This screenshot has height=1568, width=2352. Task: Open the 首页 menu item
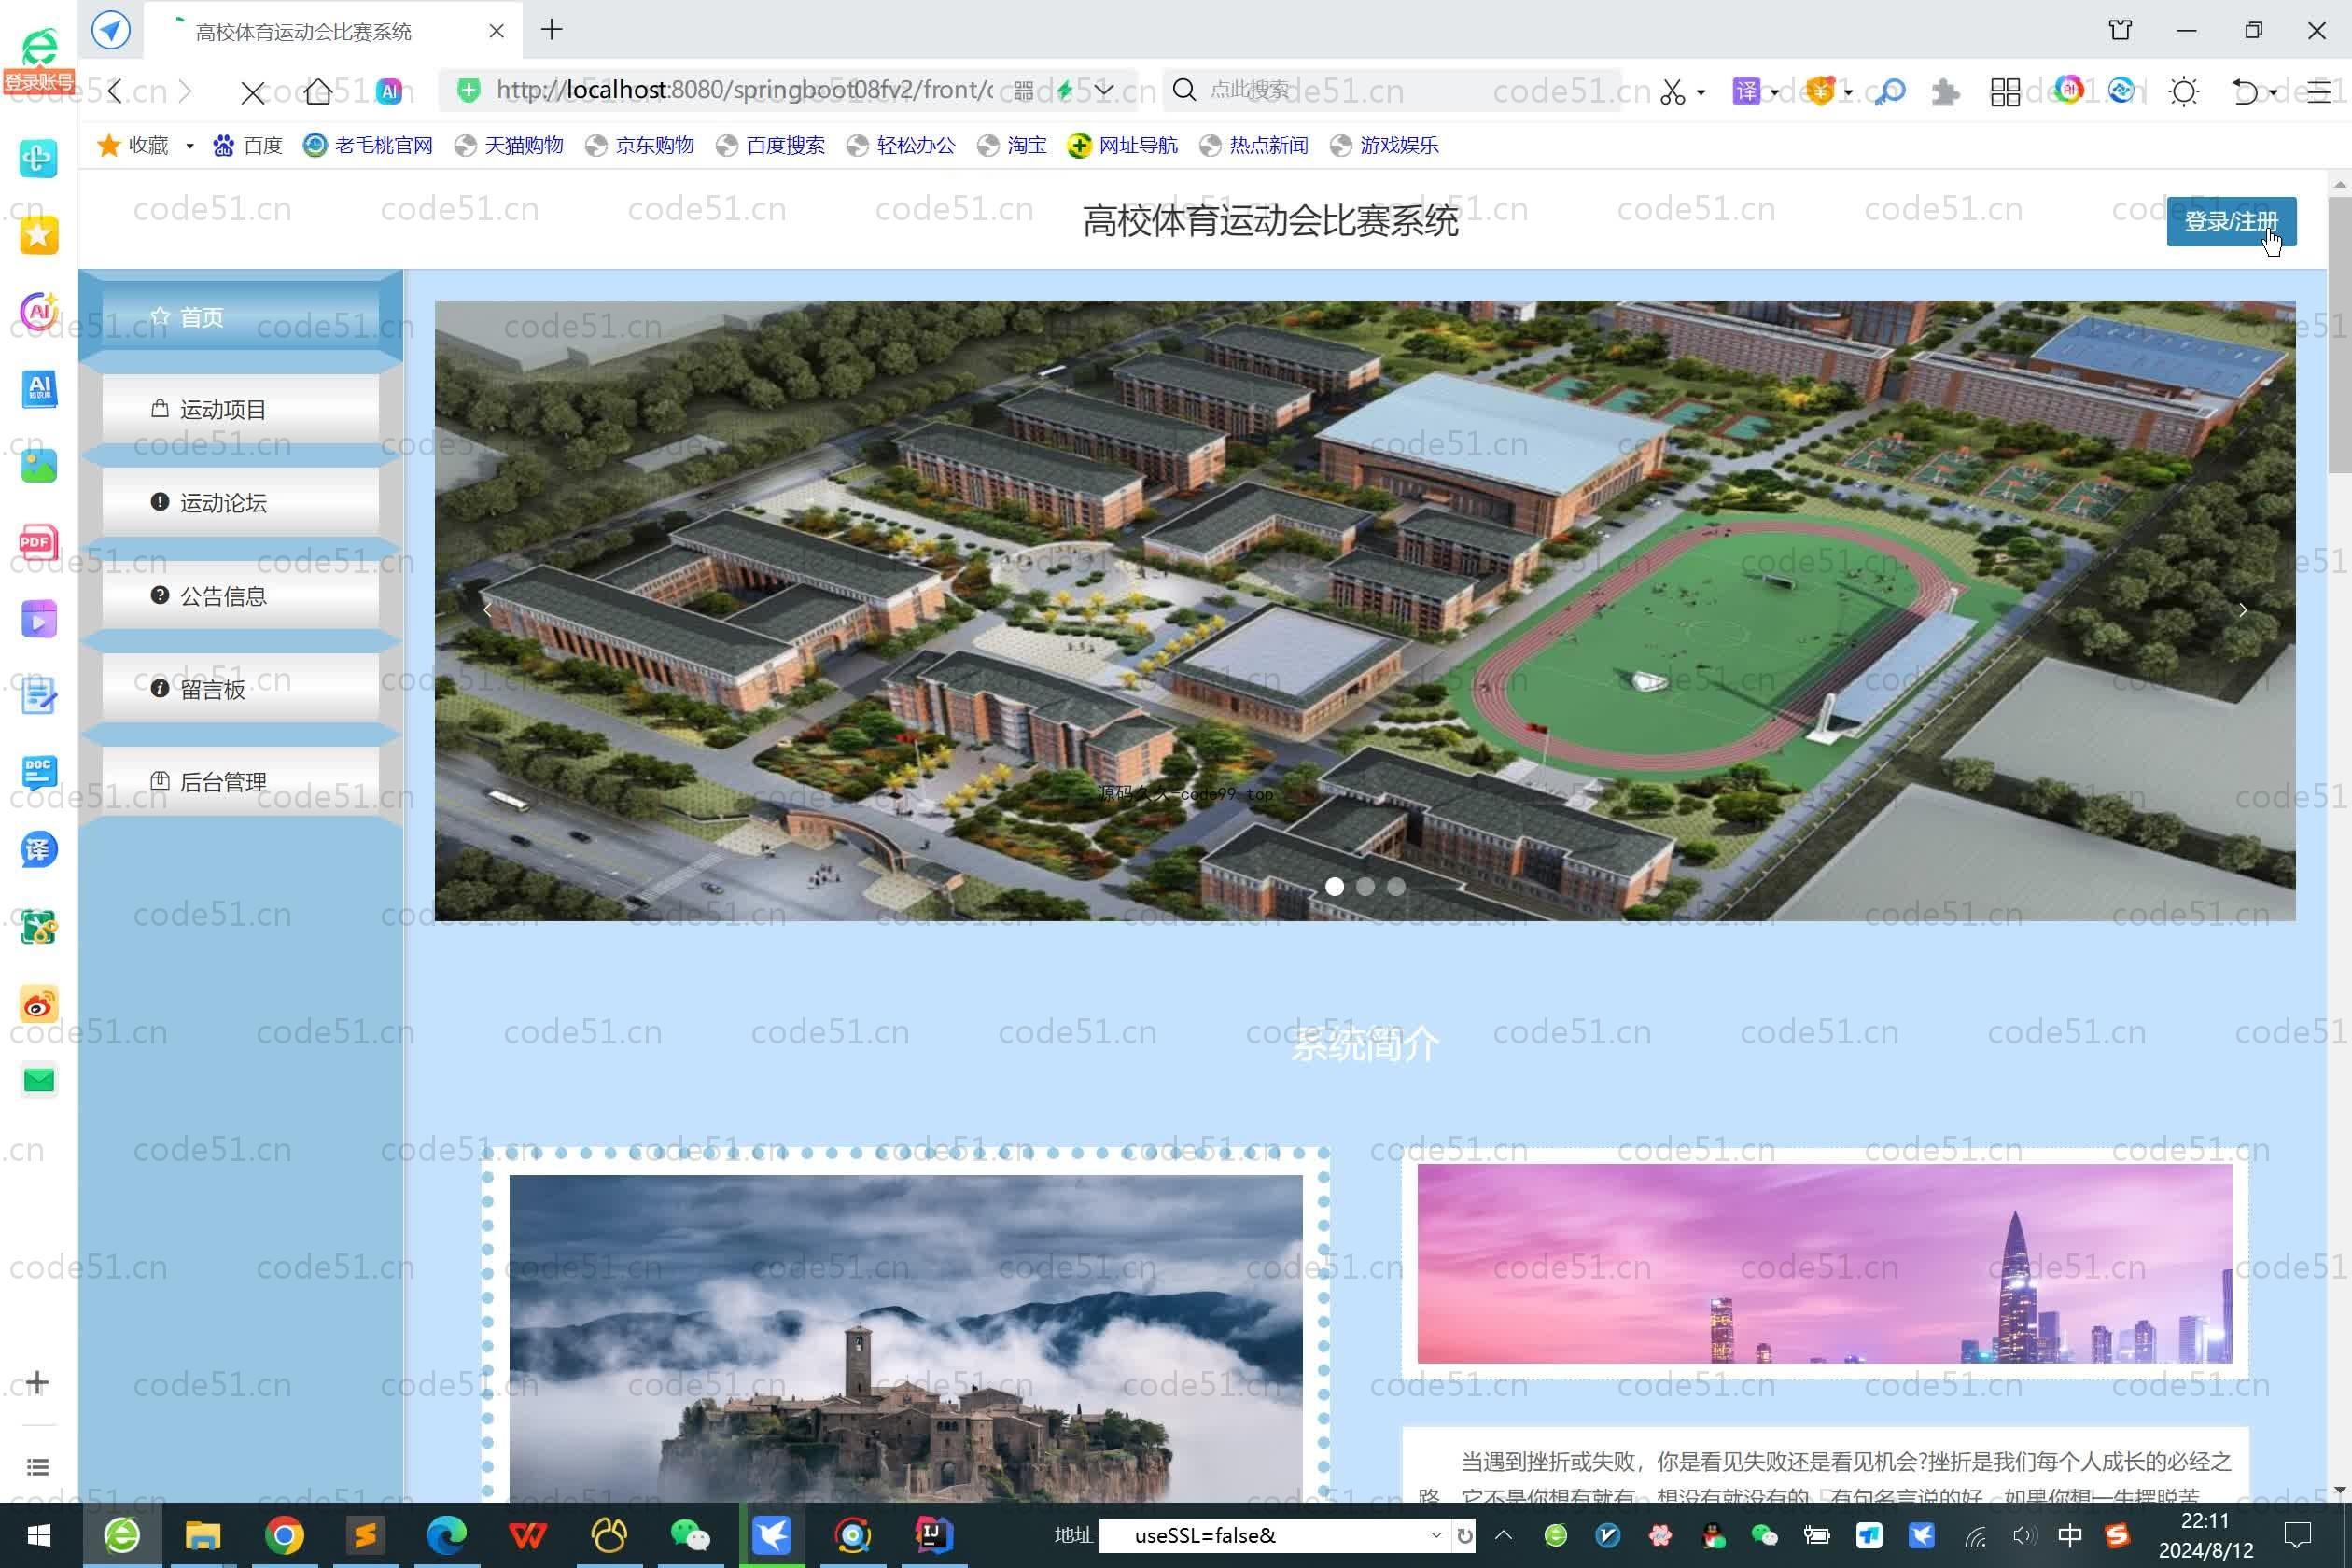pyautogui.click(x=240, y=317)
